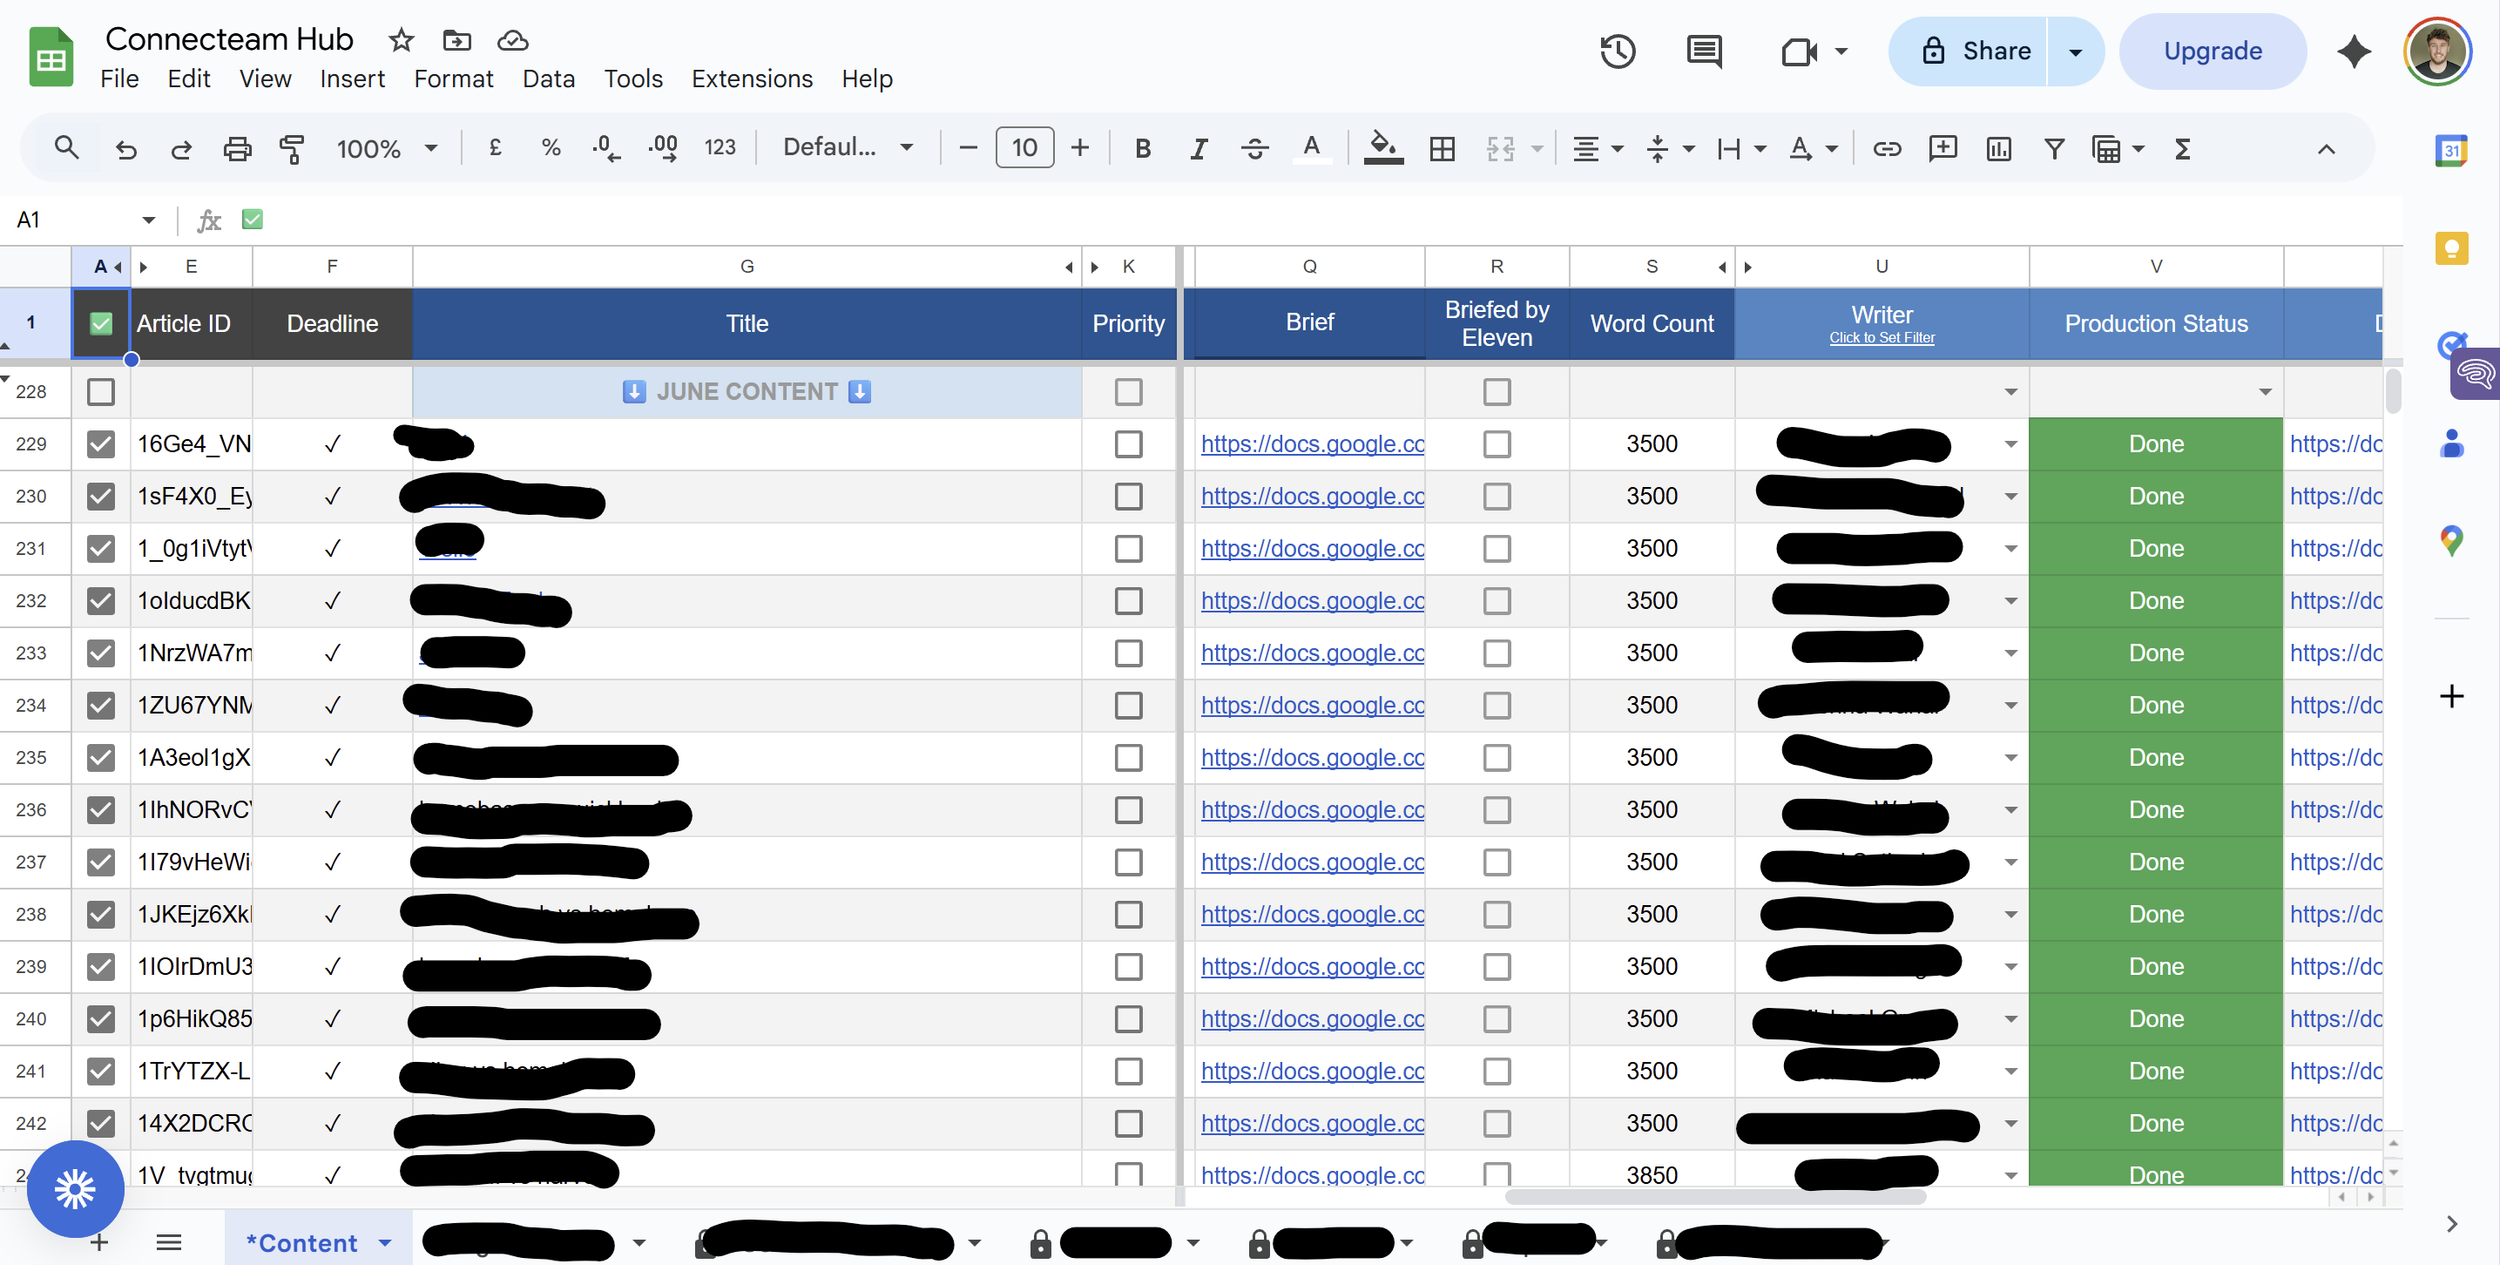Click the insert link icon

point(1887,149)
